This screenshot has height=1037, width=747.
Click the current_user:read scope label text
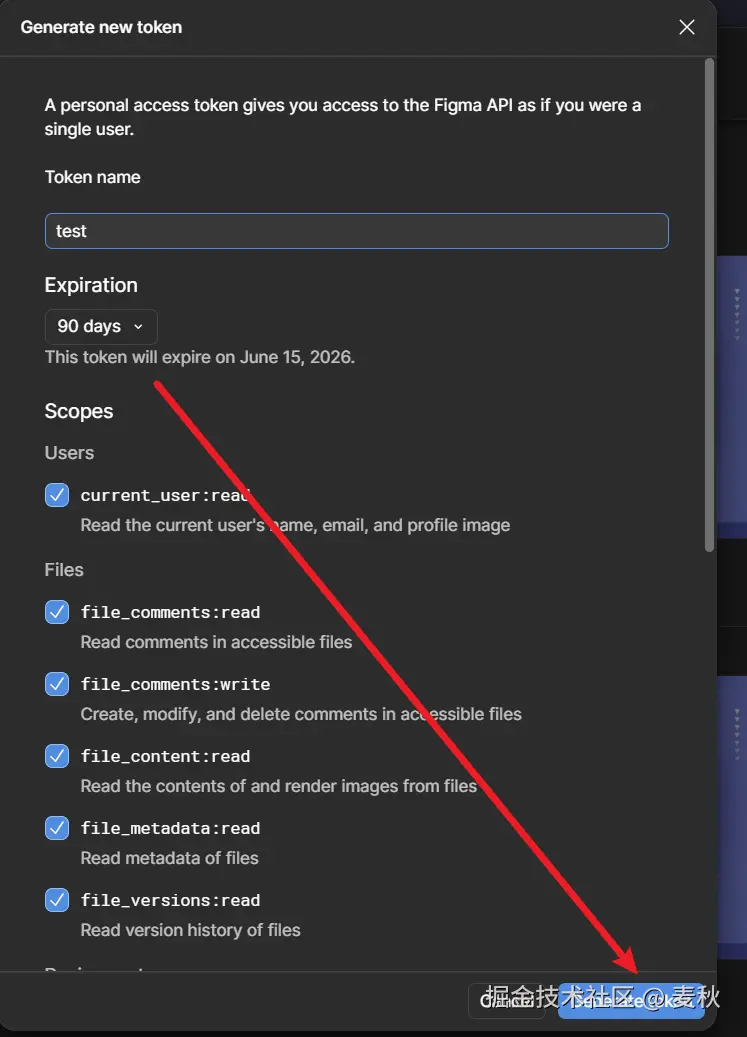[165, 496]
